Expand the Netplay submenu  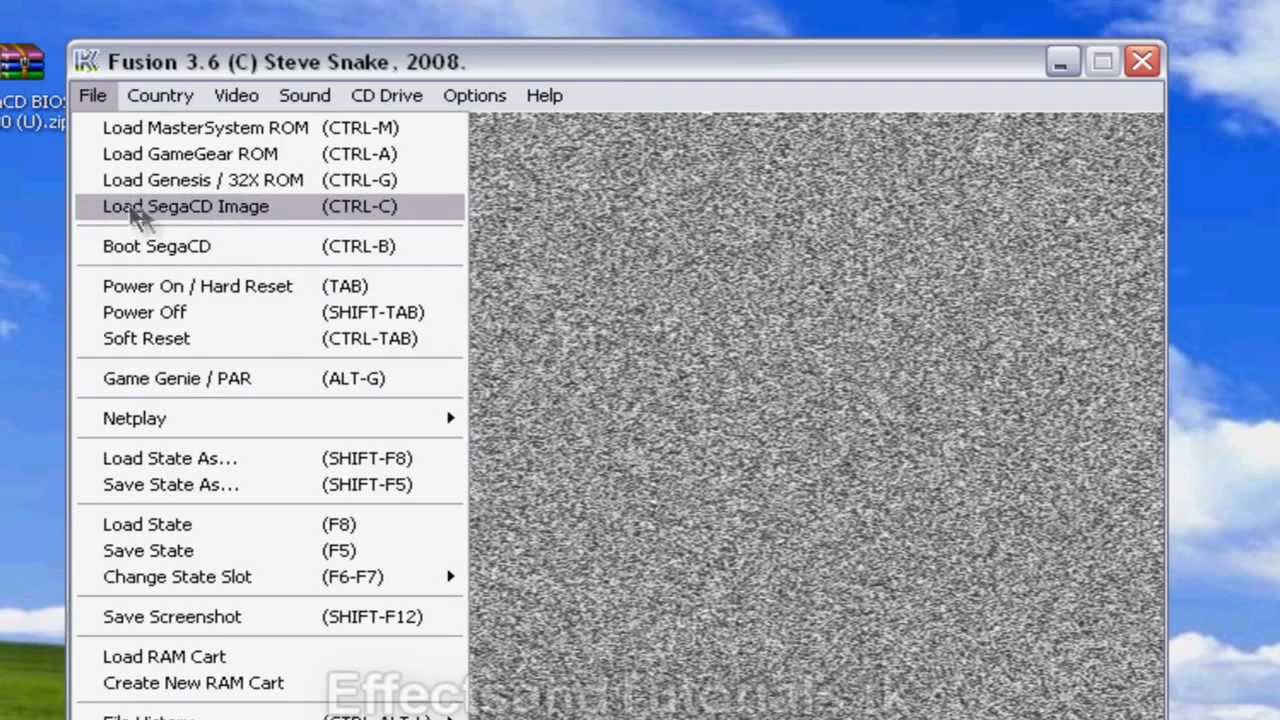coord(270,418)
